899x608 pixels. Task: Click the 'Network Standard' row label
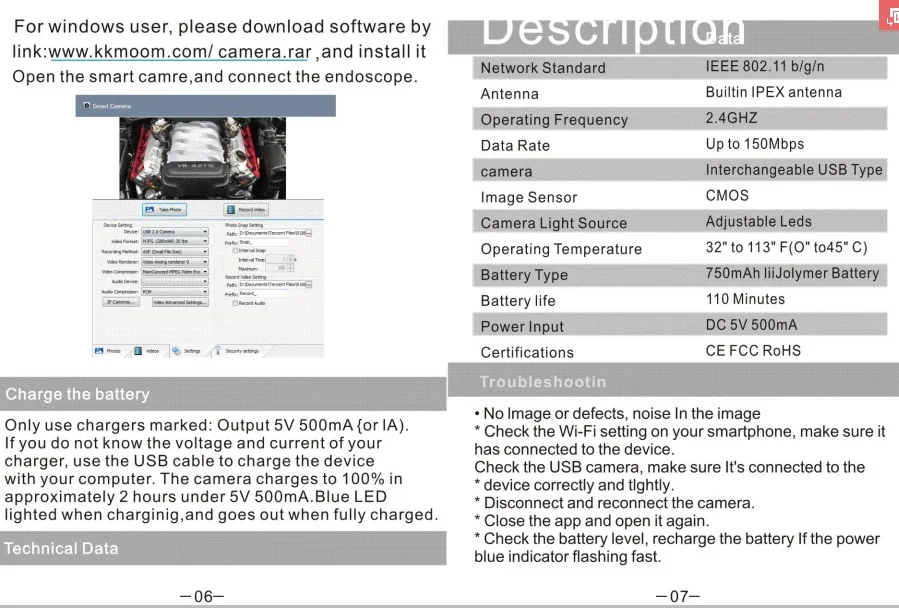pos(543,68)
